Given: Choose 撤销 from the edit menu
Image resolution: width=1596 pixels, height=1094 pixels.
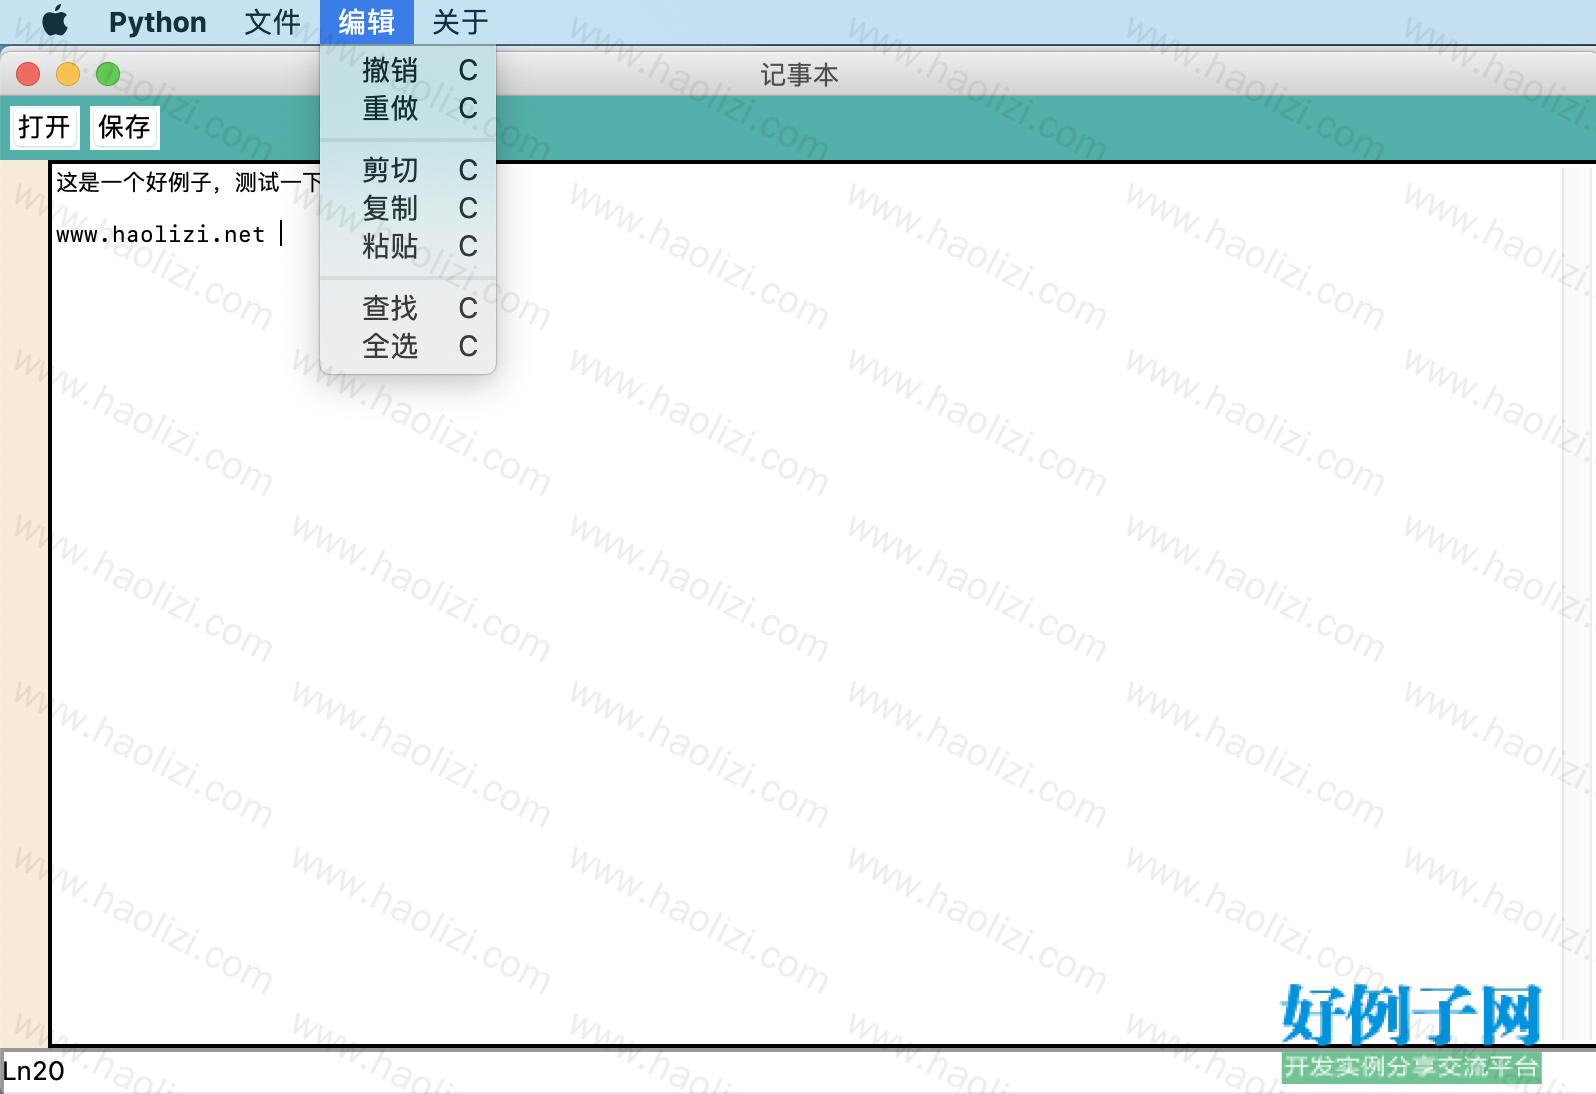Looking at the screenshot, I should 408,70.
